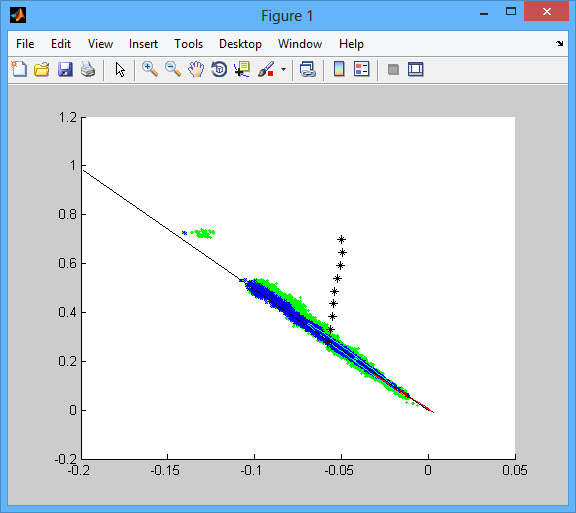Expand the Brush color dropdown arrow

tap(283, 69)
